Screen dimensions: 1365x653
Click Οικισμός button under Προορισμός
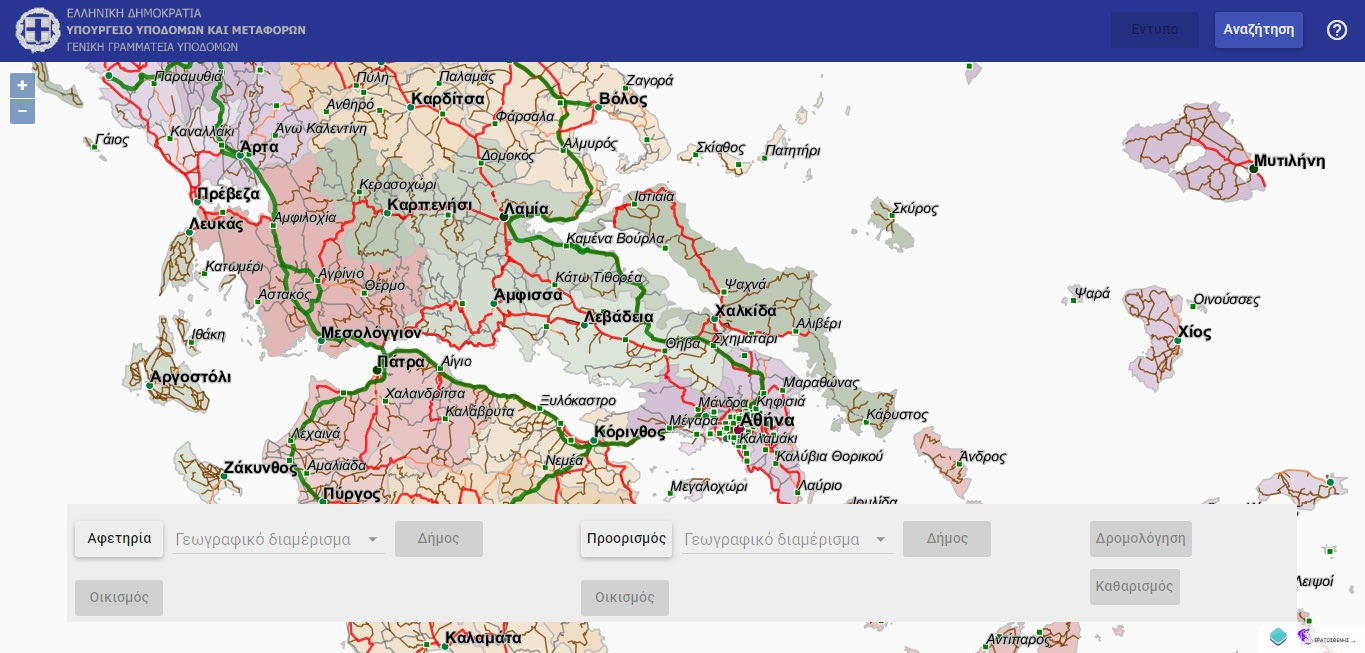click(624, 598)
